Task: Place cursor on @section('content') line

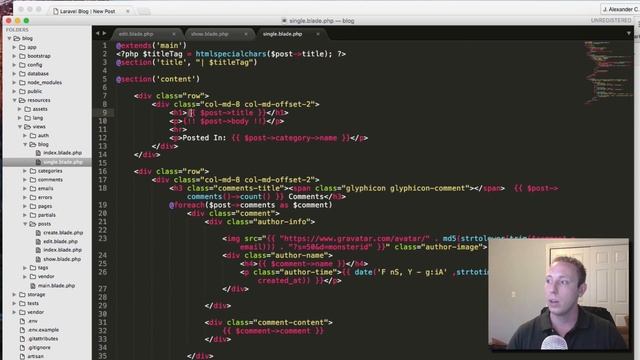Action: tap(158, 79)
